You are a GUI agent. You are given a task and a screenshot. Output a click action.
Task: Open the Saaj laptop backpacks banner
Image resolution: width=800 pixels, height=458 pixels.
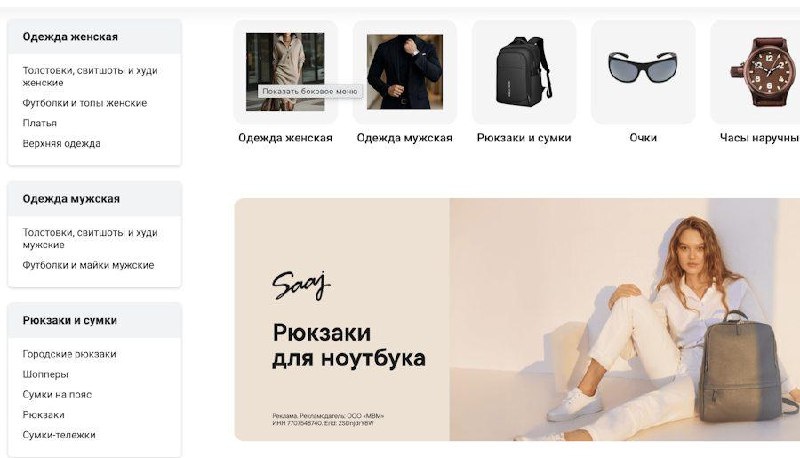pos(517,319)
